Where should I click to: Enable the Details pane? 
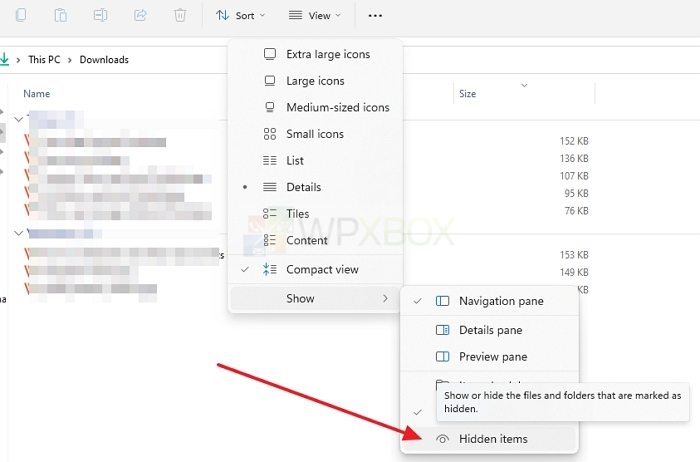coord(489,330)
